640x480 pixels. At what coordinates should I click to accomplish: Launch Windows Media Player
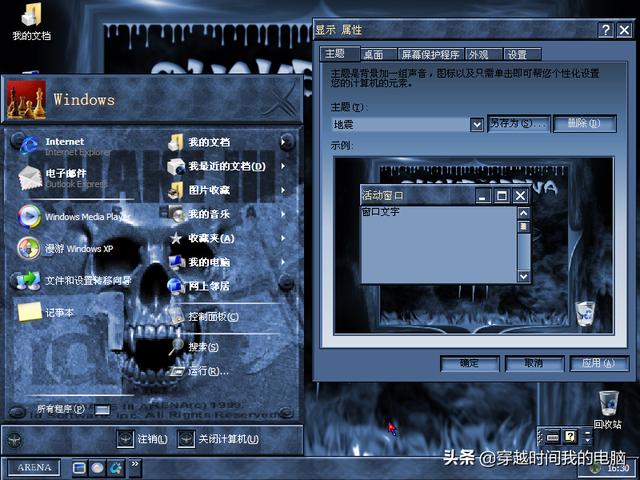point(73,216)
